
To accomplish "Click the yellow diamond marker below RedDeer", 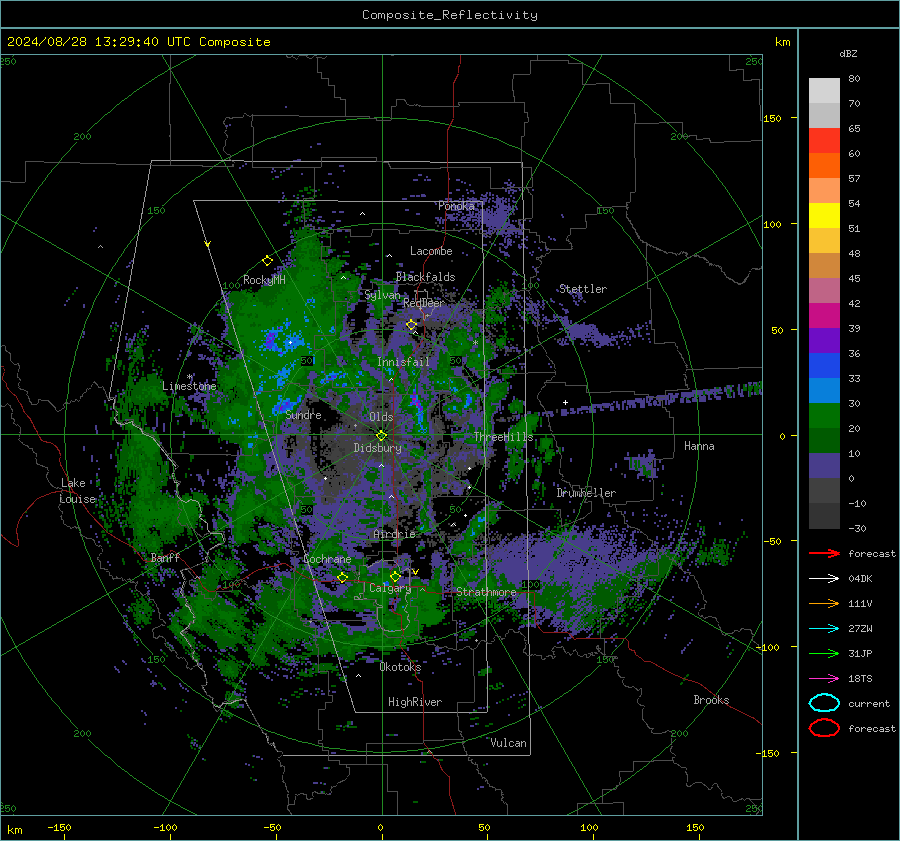I will click(x=412, y=325).
